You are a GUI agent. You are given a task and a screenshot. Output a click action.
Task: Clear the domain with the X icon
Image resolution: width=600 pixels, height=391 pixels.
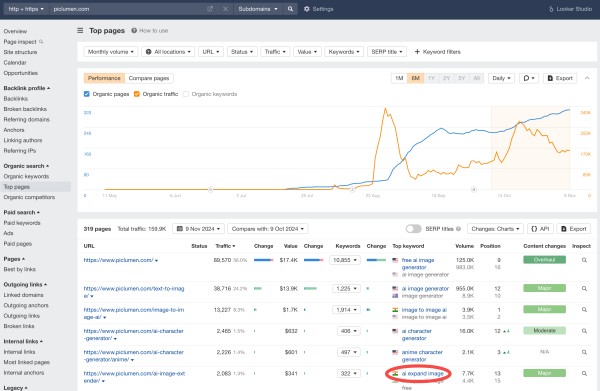point(225,9)
